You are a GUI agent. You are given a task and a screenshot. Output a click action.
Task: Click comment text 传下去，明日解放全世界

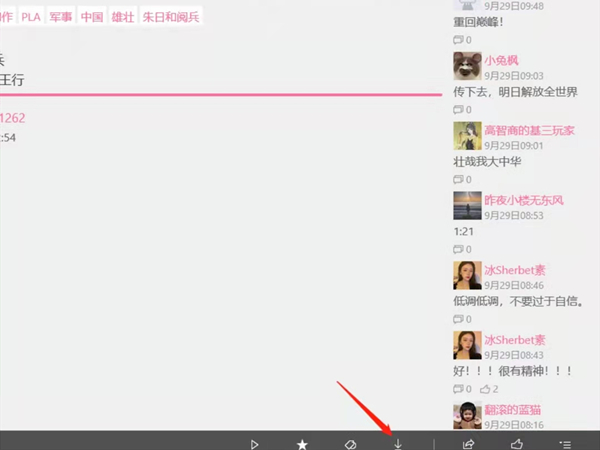515,92
